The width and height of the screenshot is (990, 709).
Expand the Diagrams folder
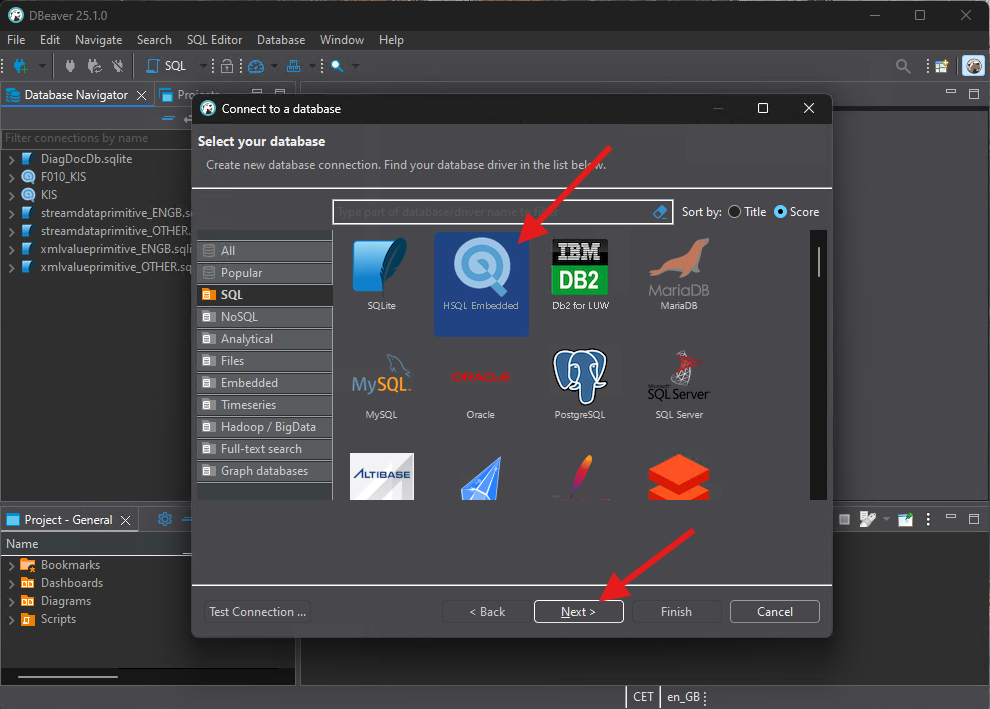tap(11, 602)
